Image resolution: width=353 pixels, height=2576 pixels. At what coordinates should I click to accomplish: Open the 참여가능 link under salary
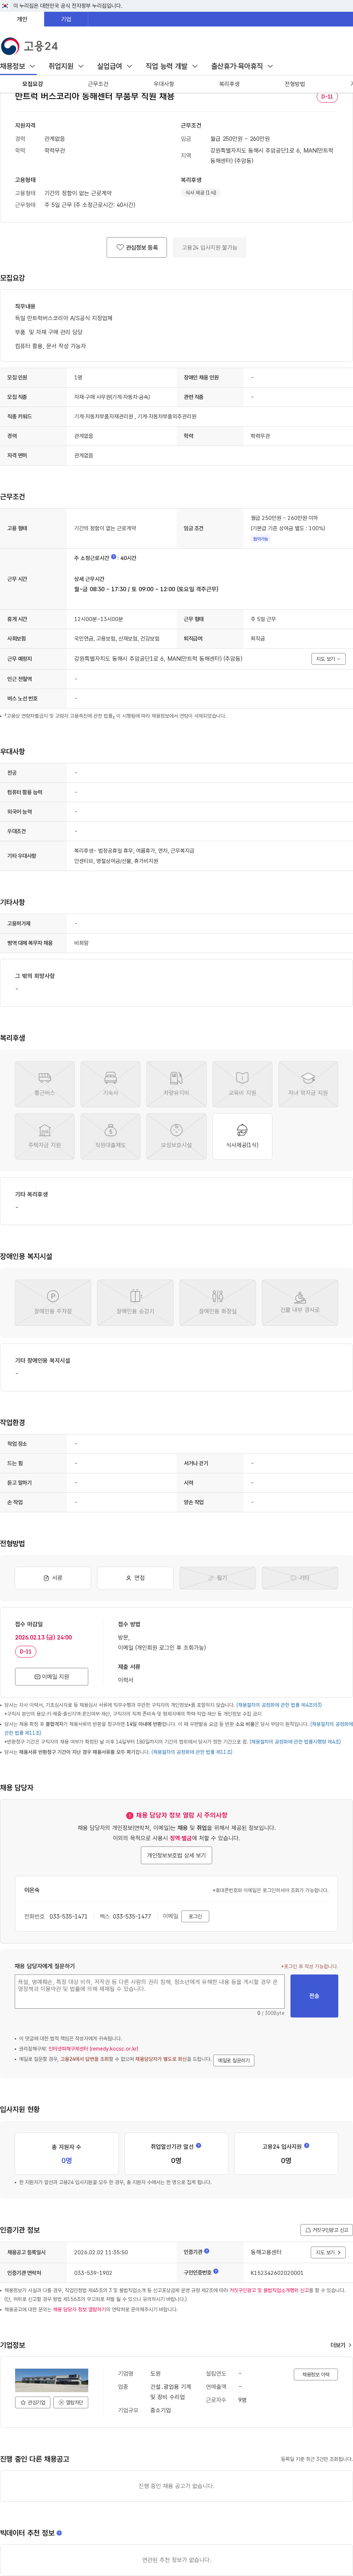(260, 539)
